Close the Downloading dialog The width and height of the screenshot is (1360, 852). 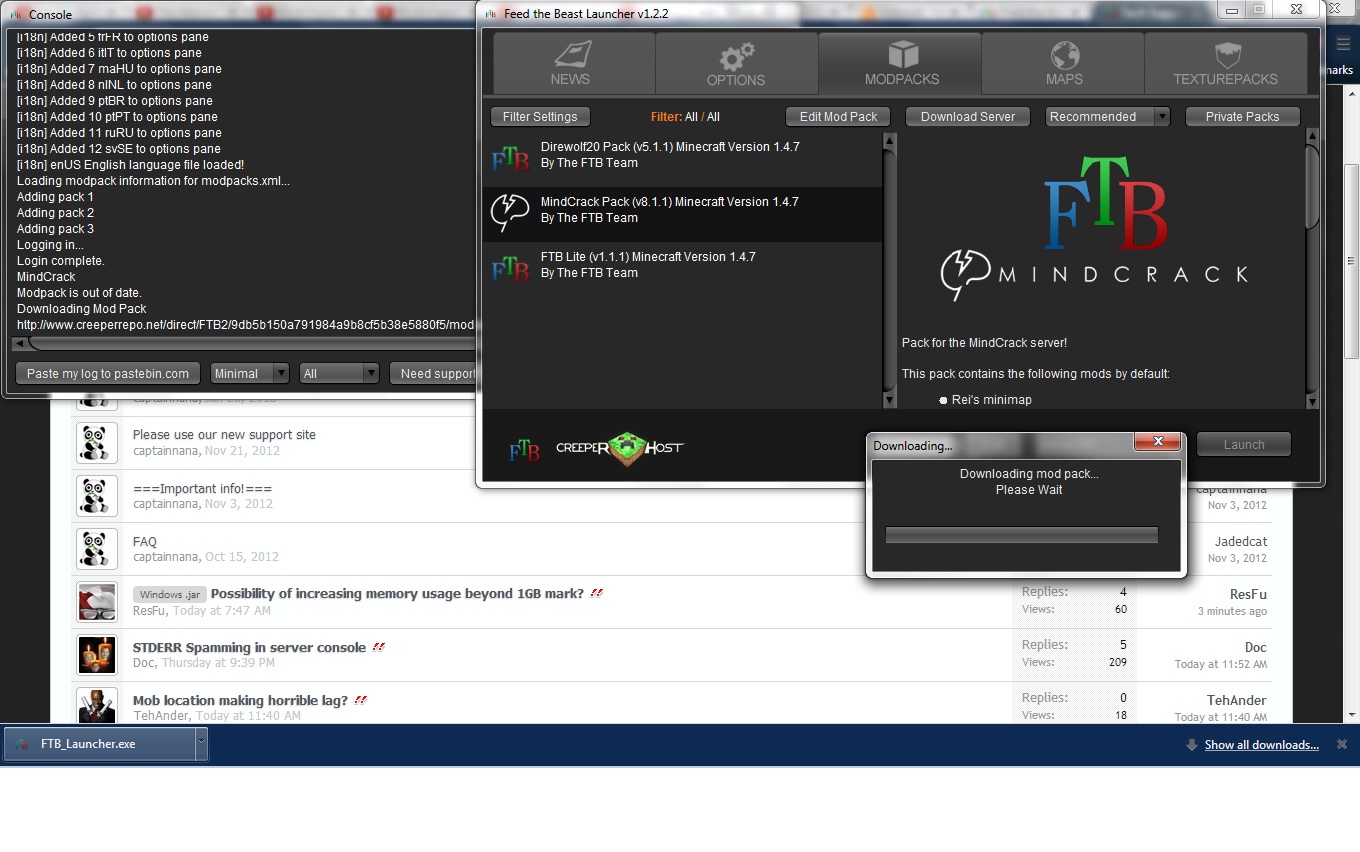pyautogui.click(x=1158, y=442)
